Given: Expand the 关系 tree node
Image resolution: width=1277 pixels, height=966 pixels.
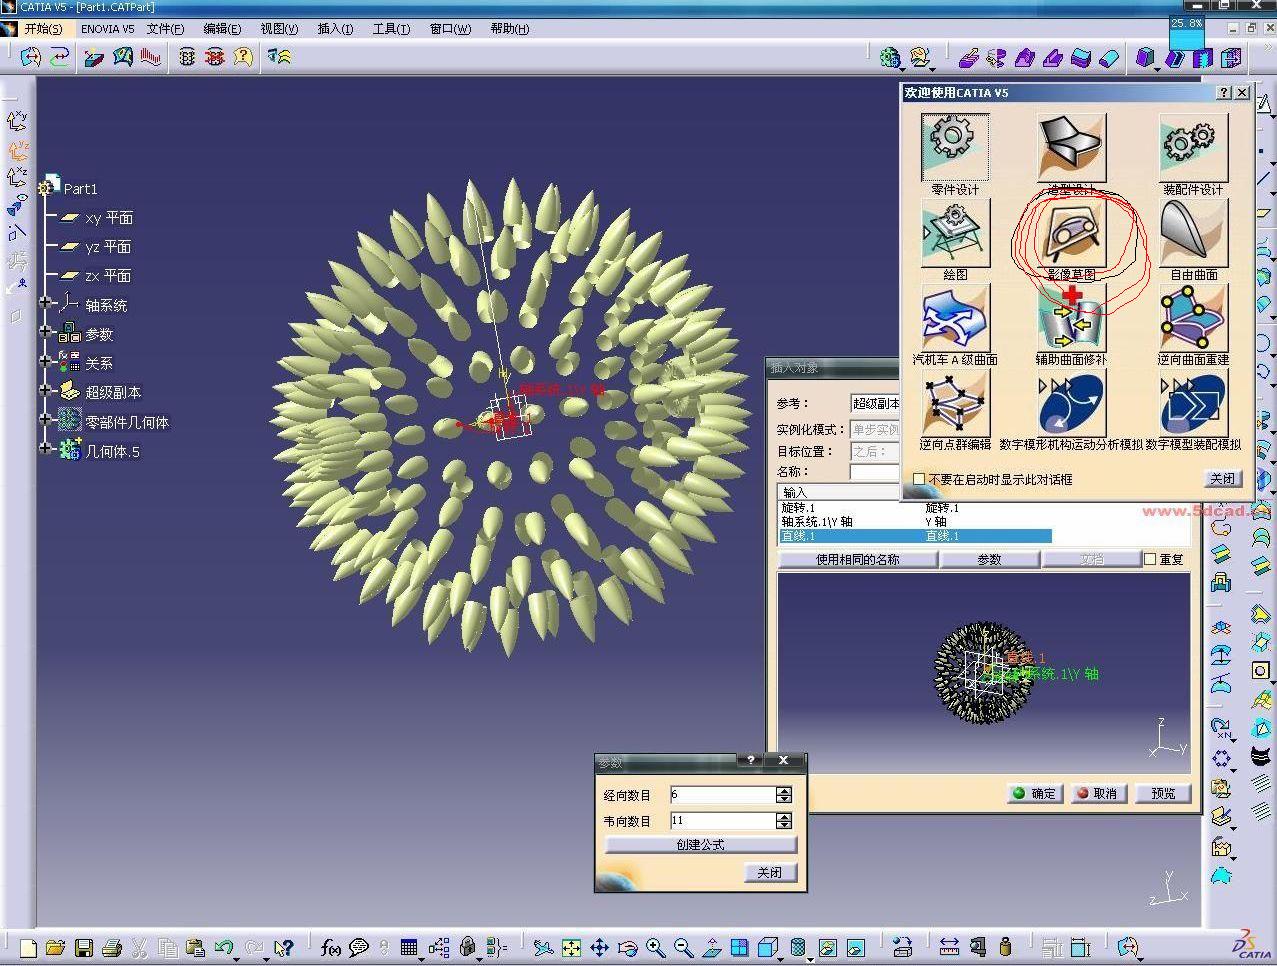Looking at the screenshot, I should pos(45,360).
